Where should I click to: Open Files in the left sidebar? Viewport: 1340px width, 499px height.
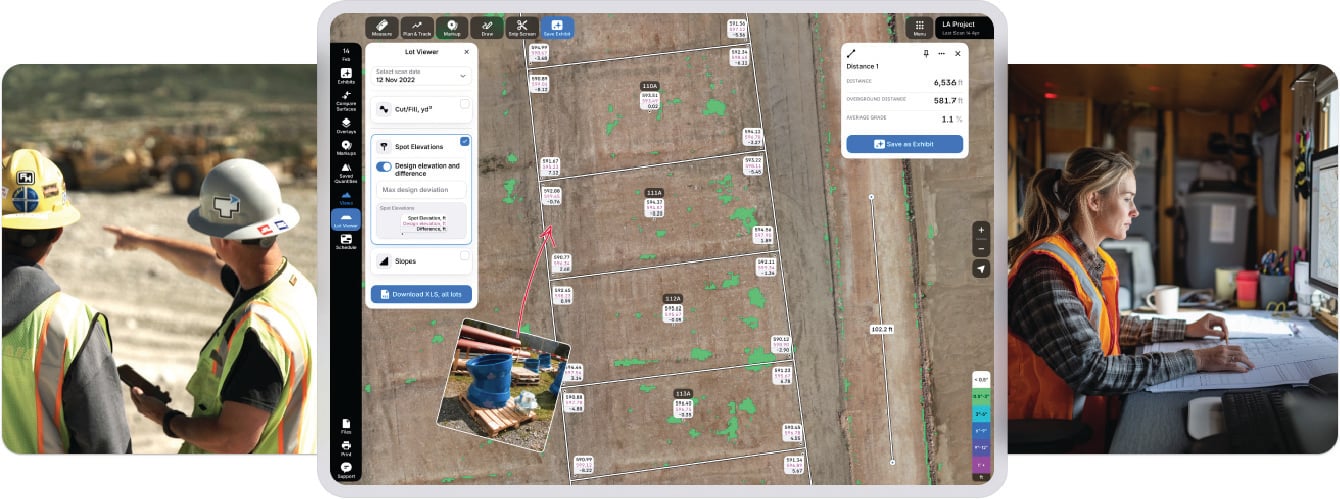pyautogui.click(x=346, y=426)
